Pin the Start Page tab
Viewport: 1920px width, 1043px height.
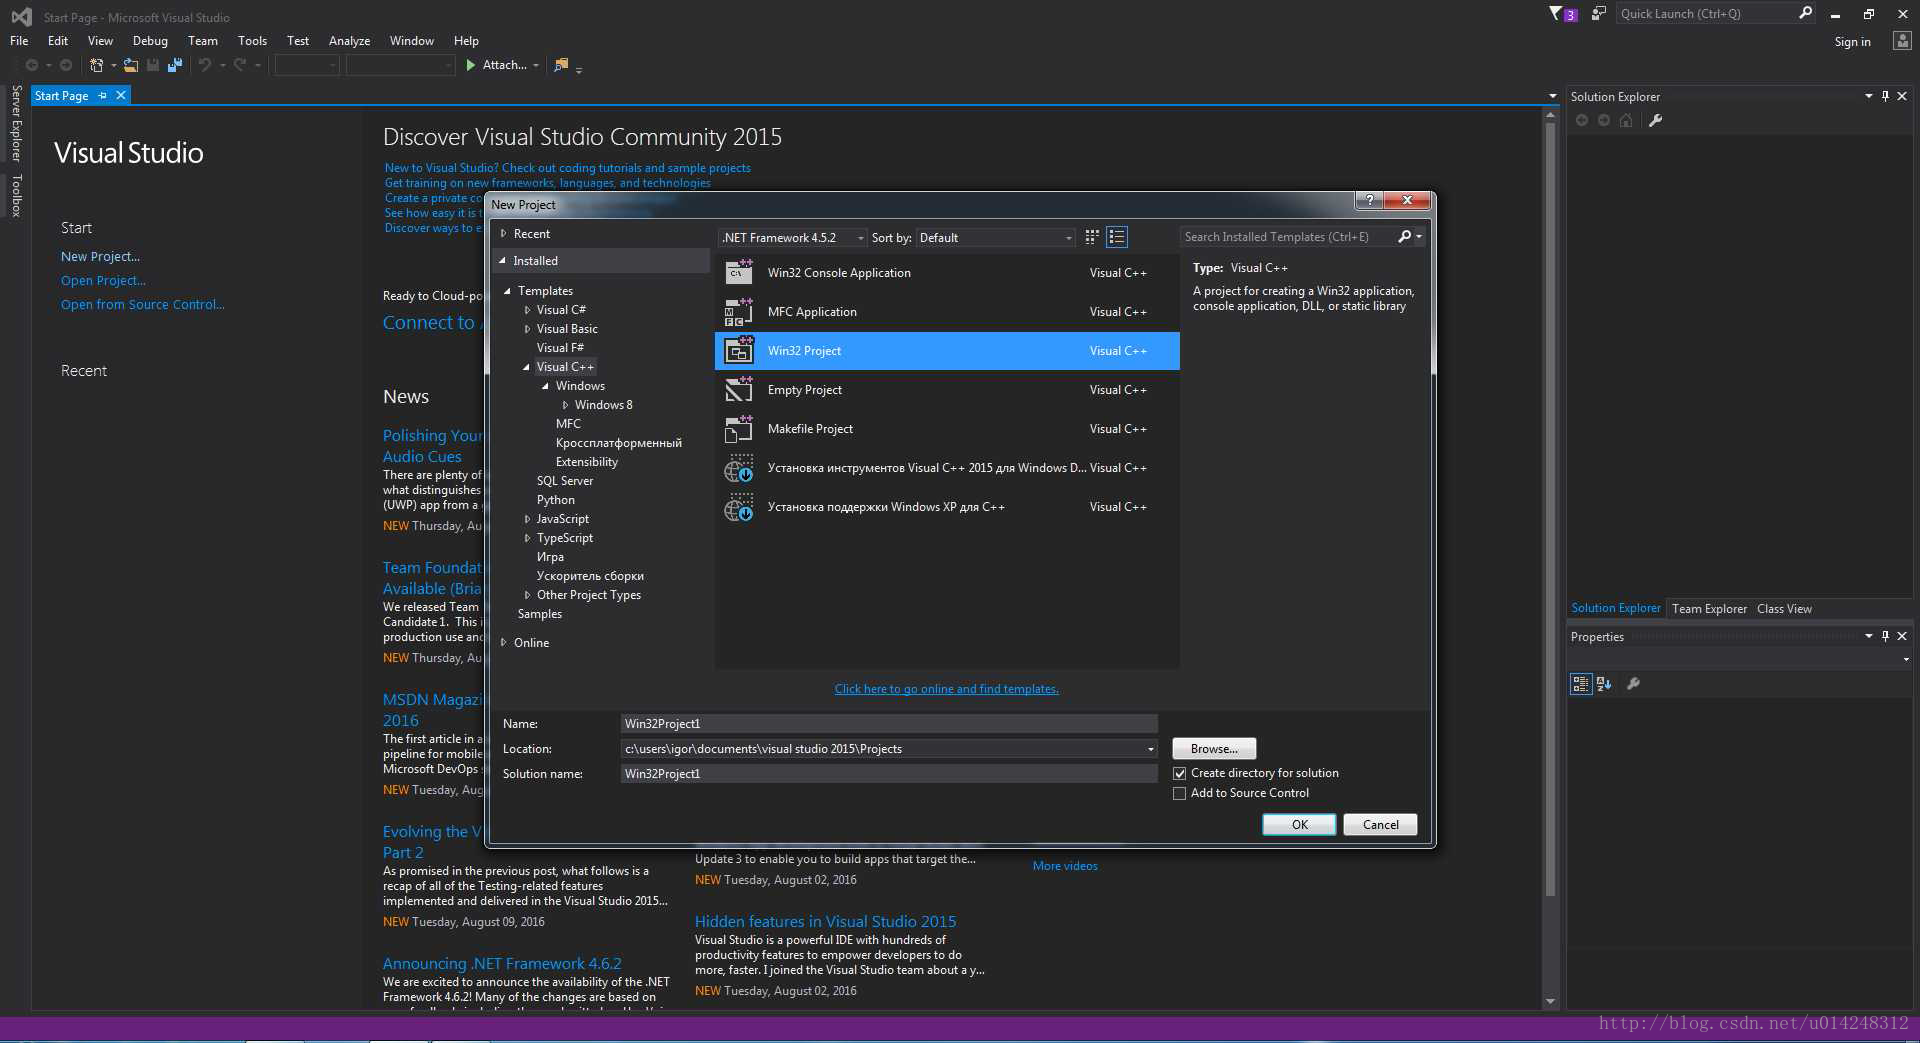[102, 96]
